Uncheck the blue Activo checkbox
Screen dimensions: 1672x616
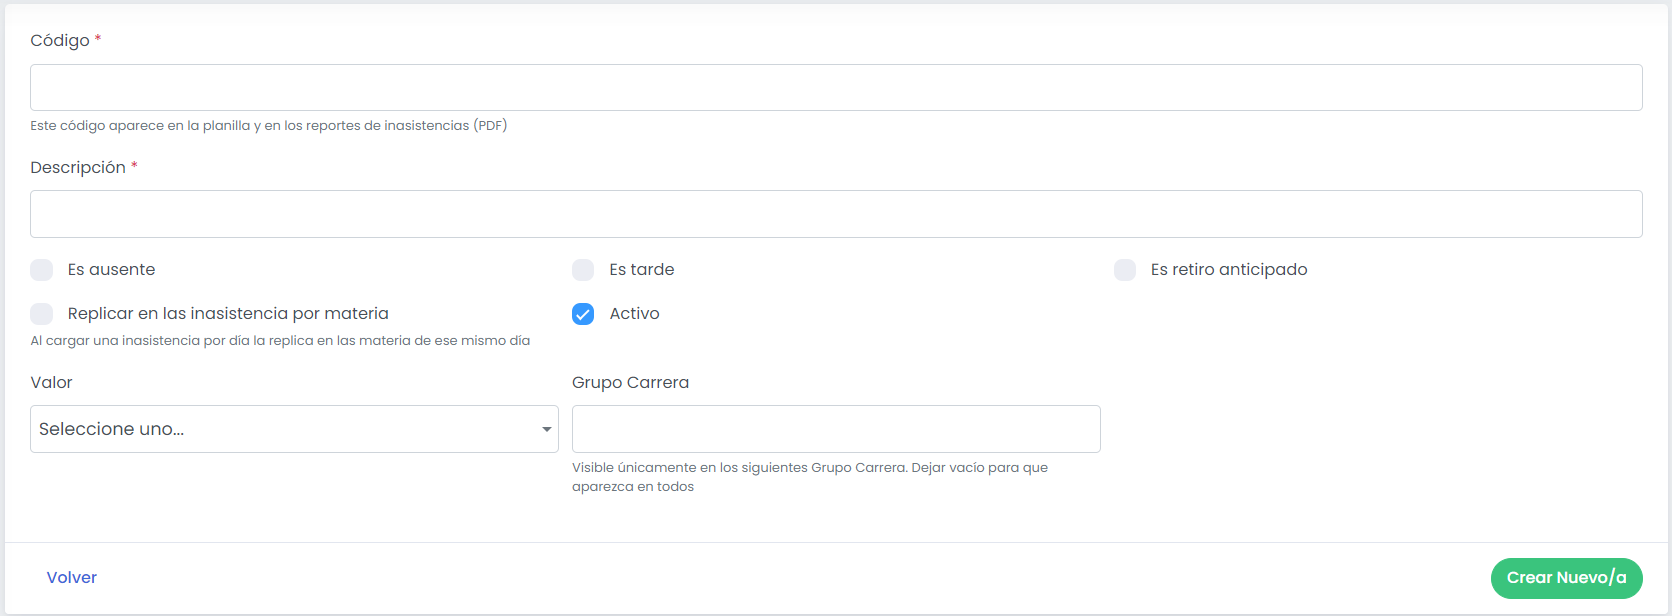583,314
